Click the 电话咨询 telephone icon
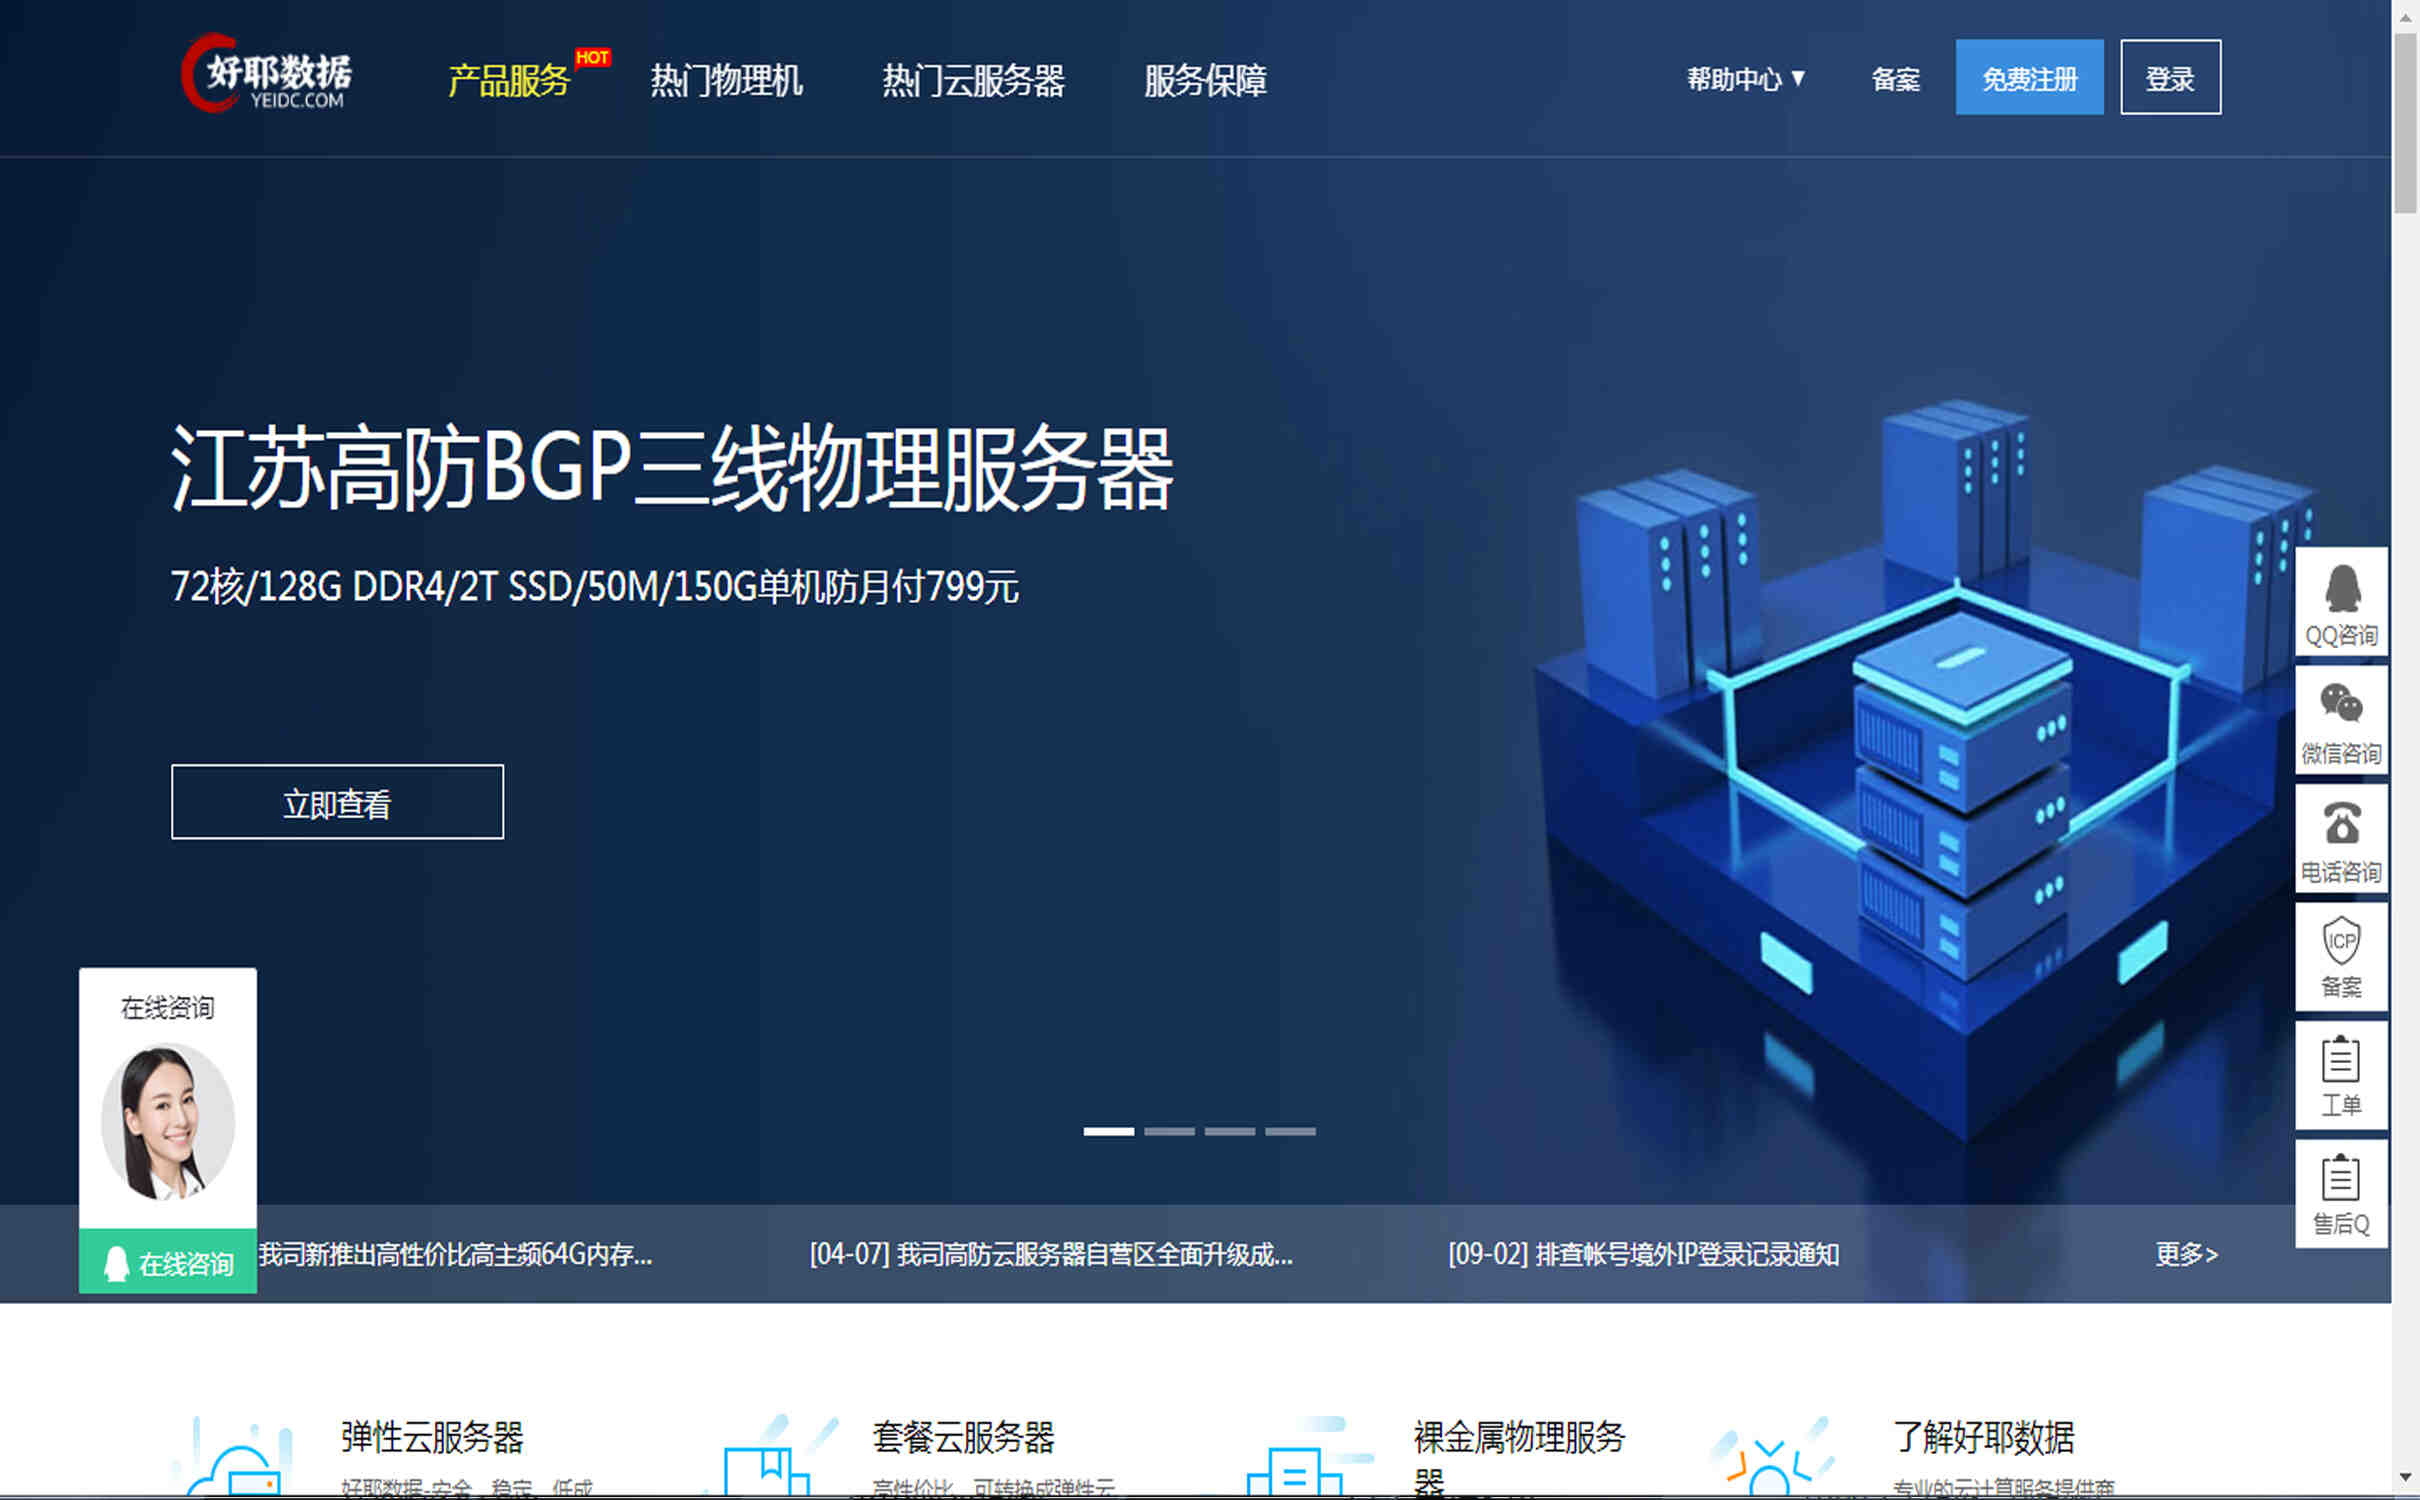The width and height of the screenshot is (2420, 1500). click(2341, 825)
